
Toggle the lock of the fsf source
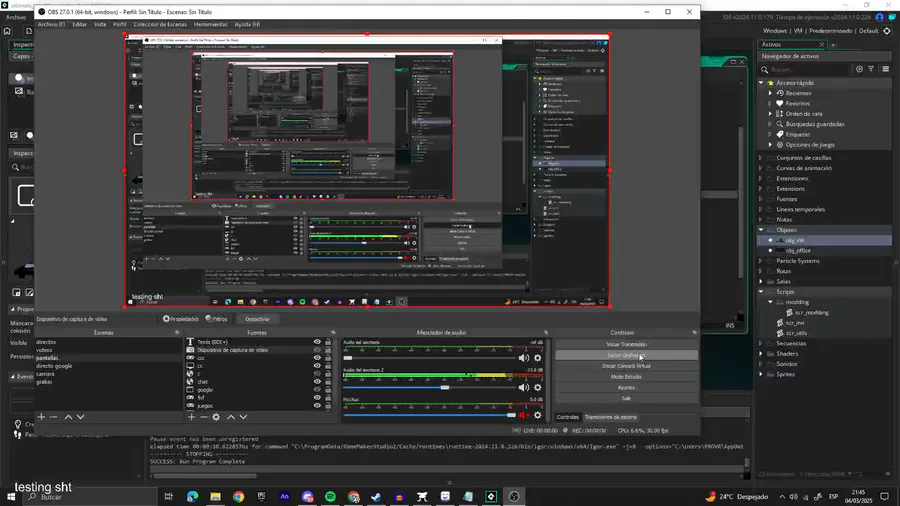coord(328,398)
